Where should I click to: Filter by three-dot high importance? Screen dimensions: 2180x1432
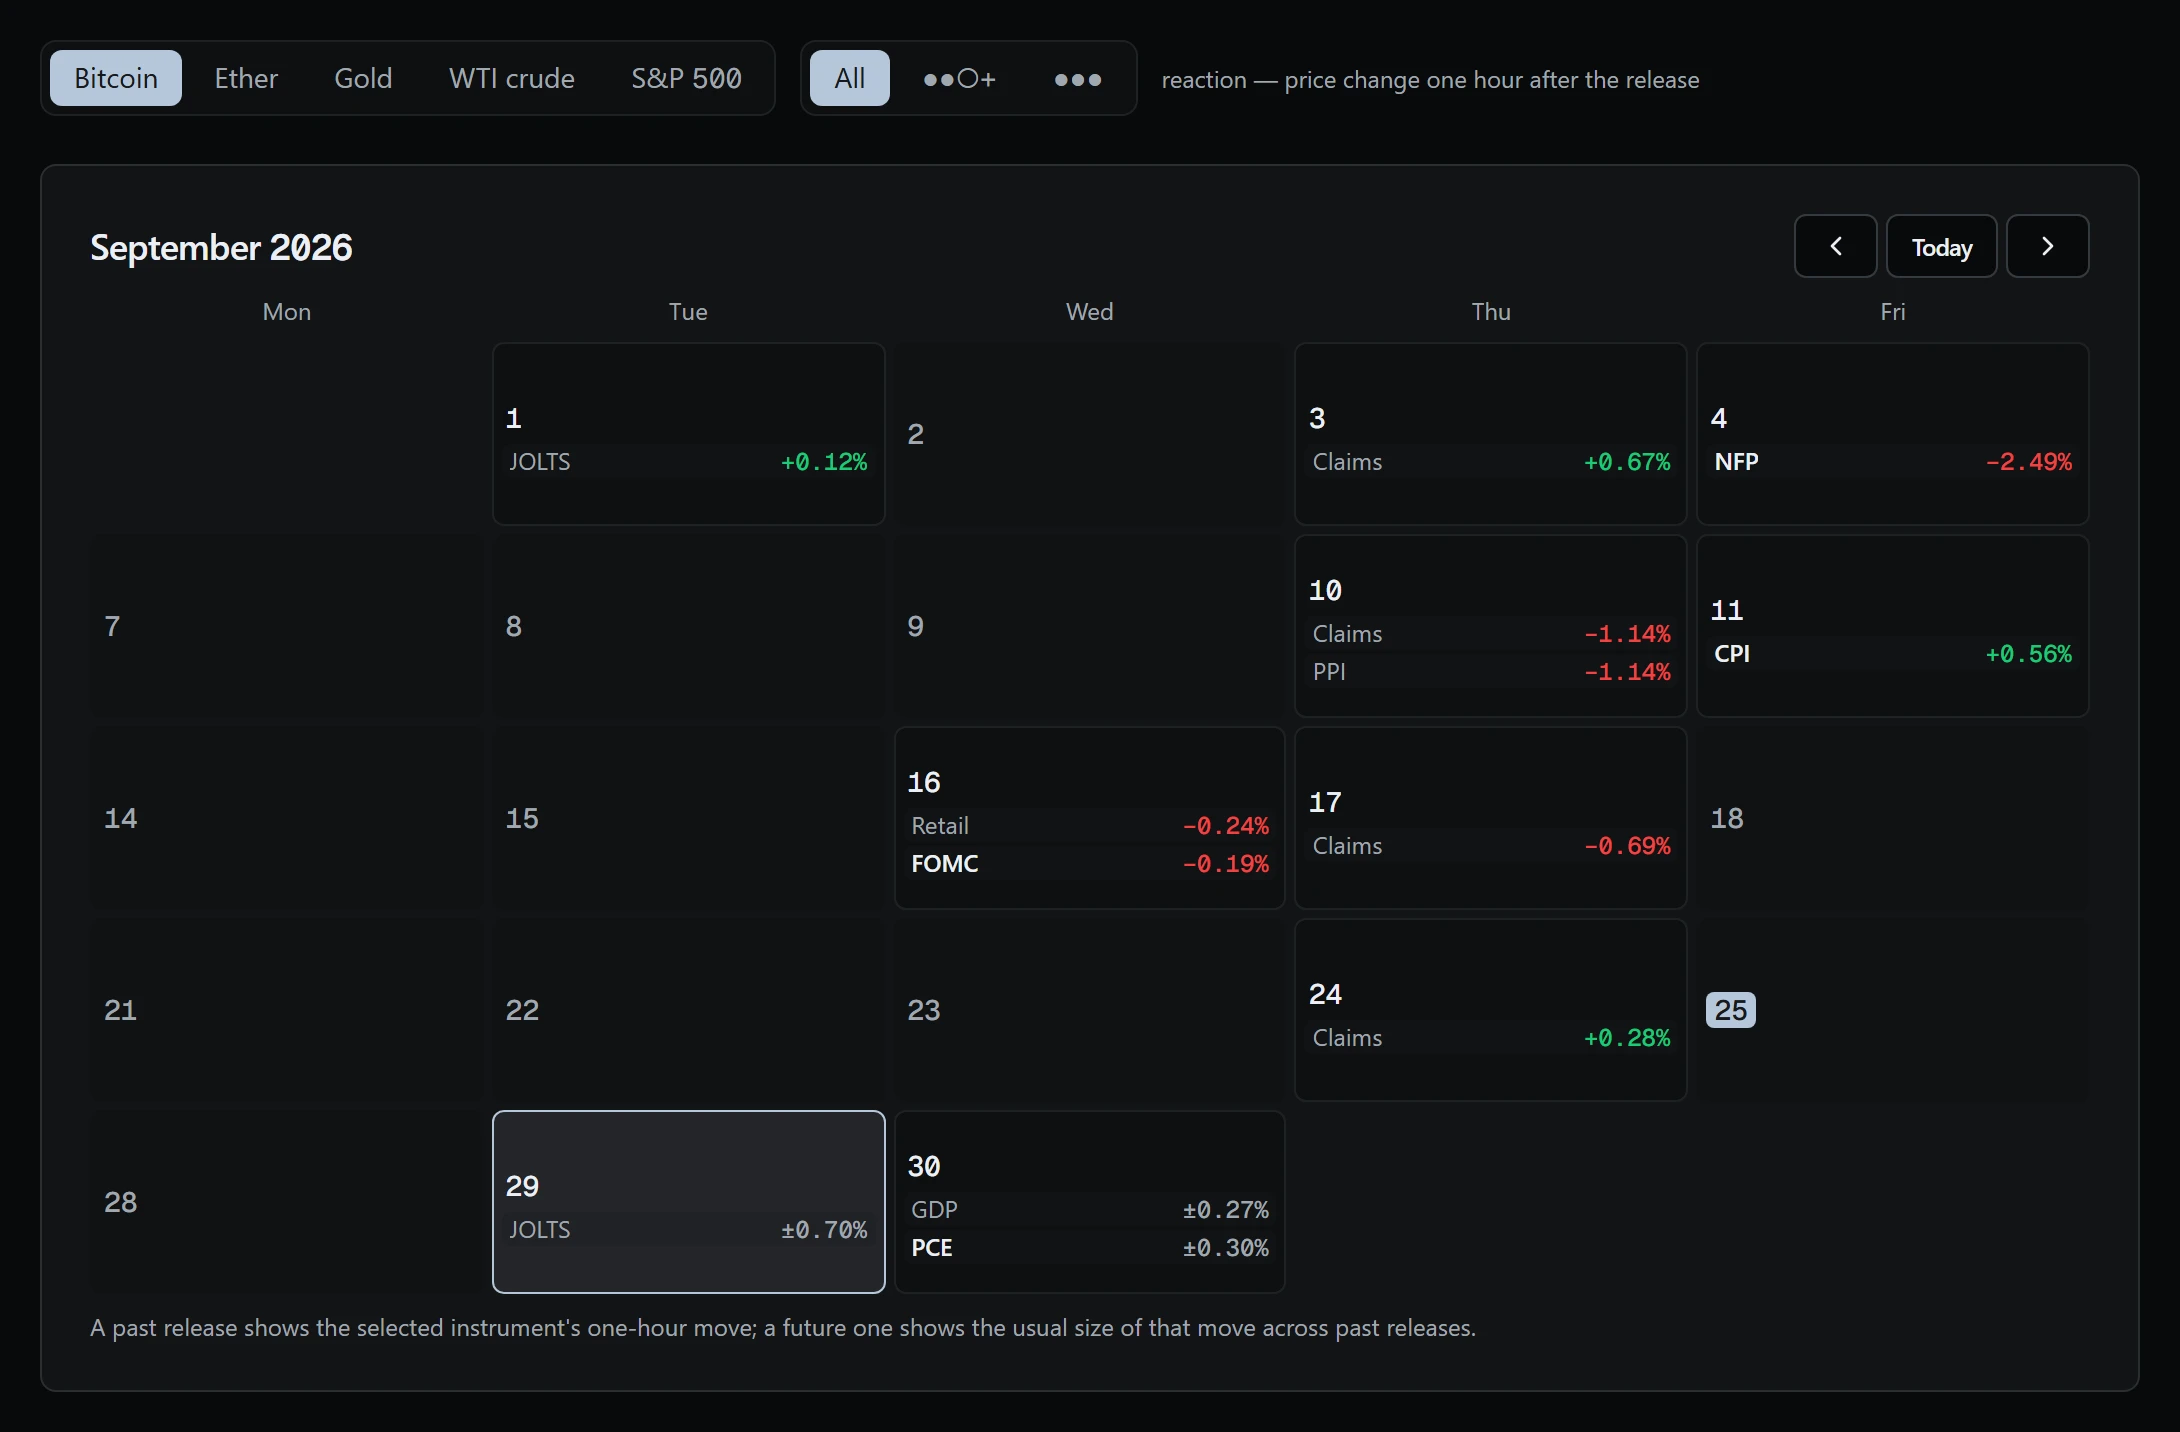[1078, 78]
